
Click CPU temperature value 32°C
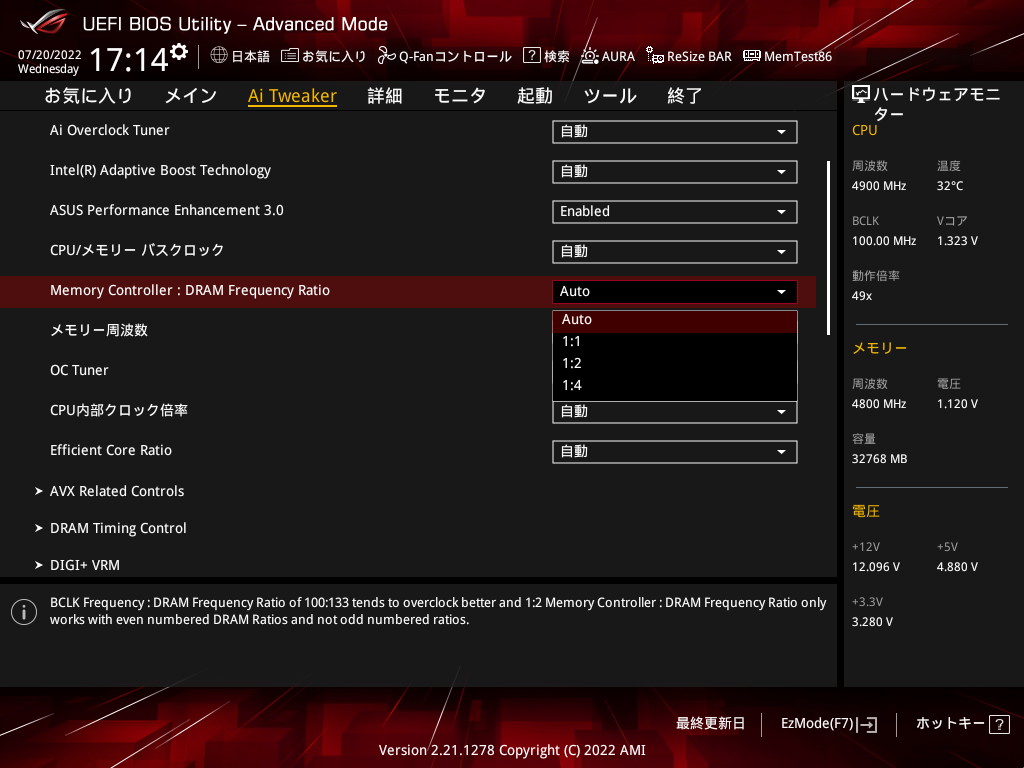[x=950, y=186]
